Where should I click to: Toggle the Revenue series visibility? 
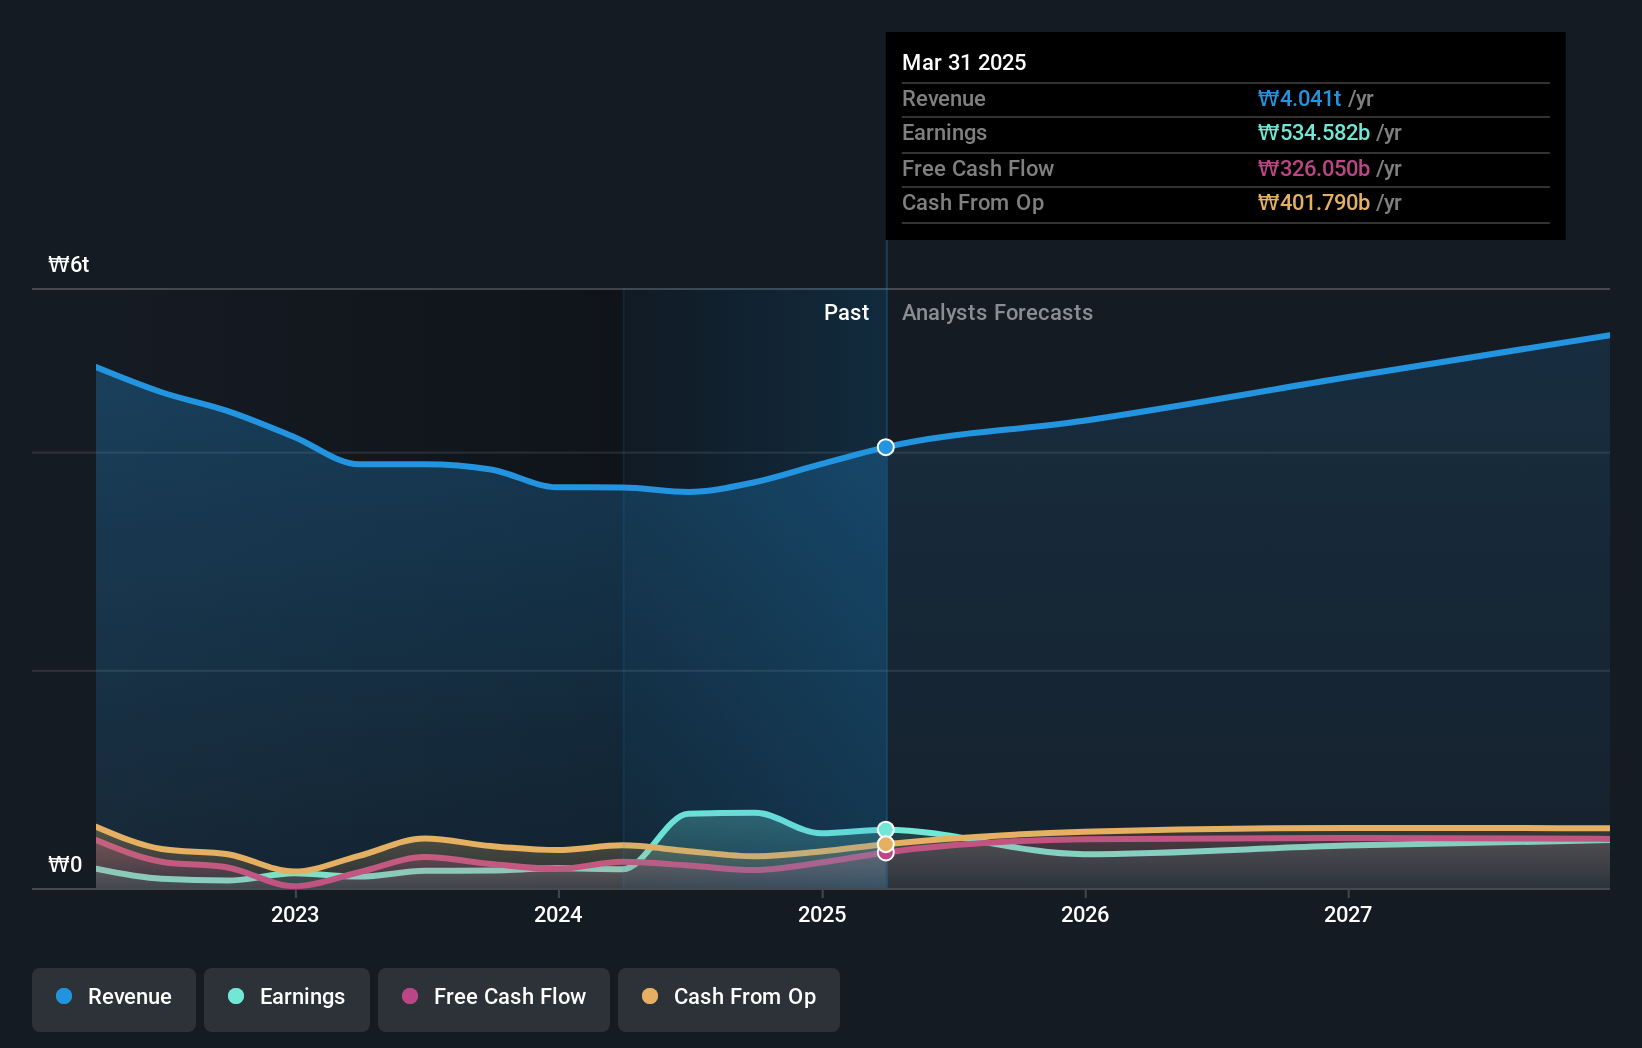(x=113, y=998)
